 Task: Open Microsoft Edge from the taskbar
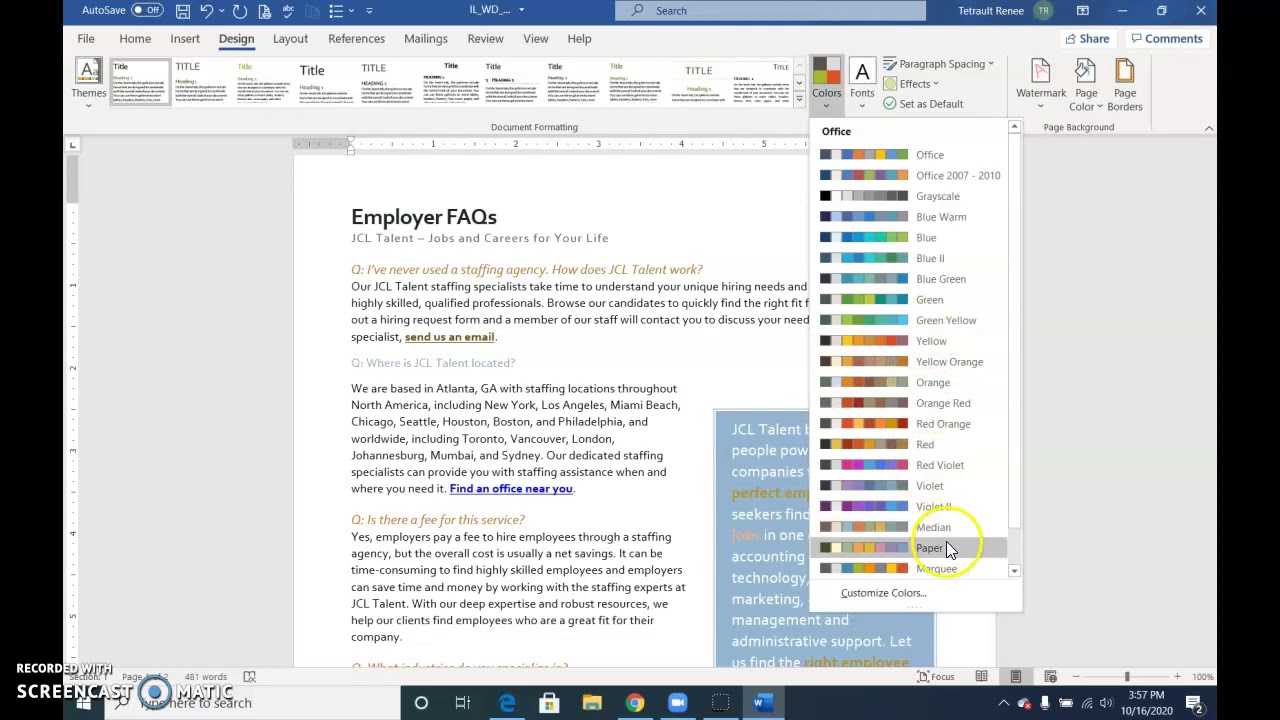(x=507, y=703)
